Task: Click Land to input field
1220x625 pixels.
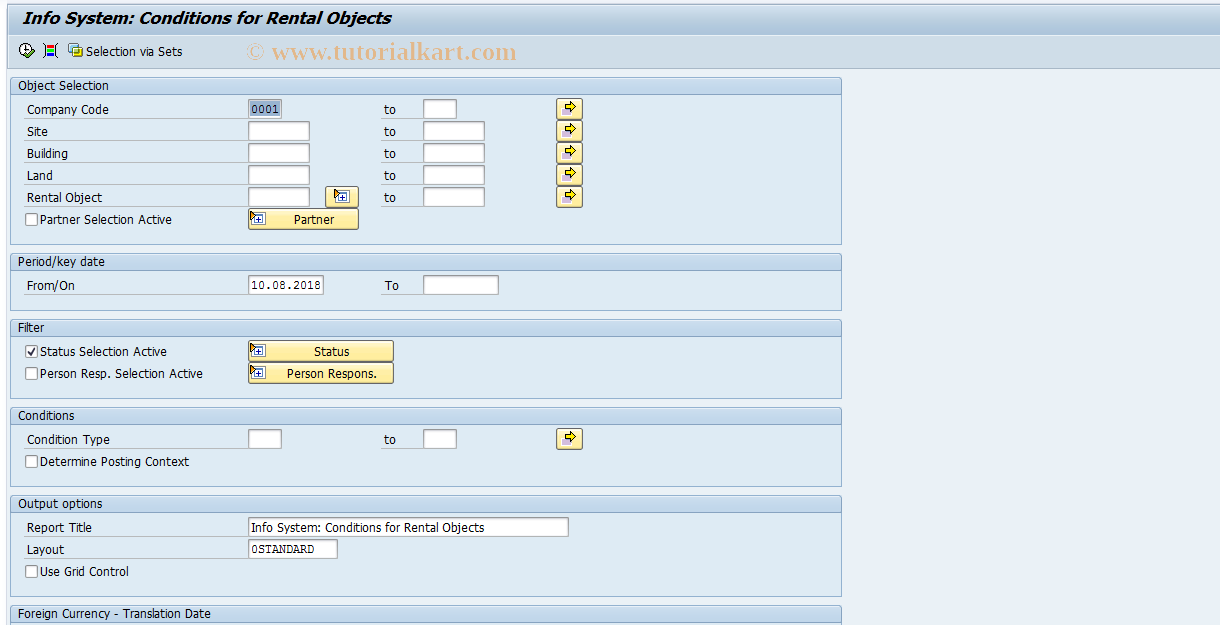Action: (x=454, y=175)
